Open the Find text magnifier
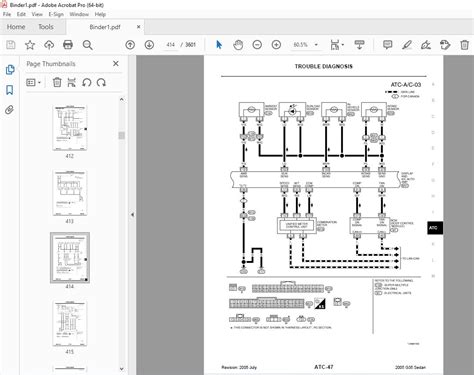474x375 pixels. click(x=87, y=45)
